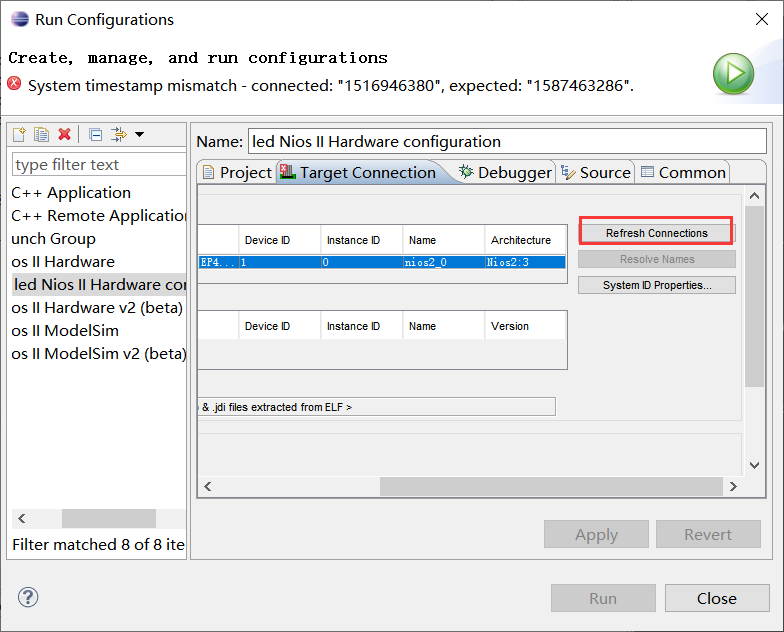Click the green Run arrow icon
The width and height of the screenshot is (784, 632).
click(733, 75)
